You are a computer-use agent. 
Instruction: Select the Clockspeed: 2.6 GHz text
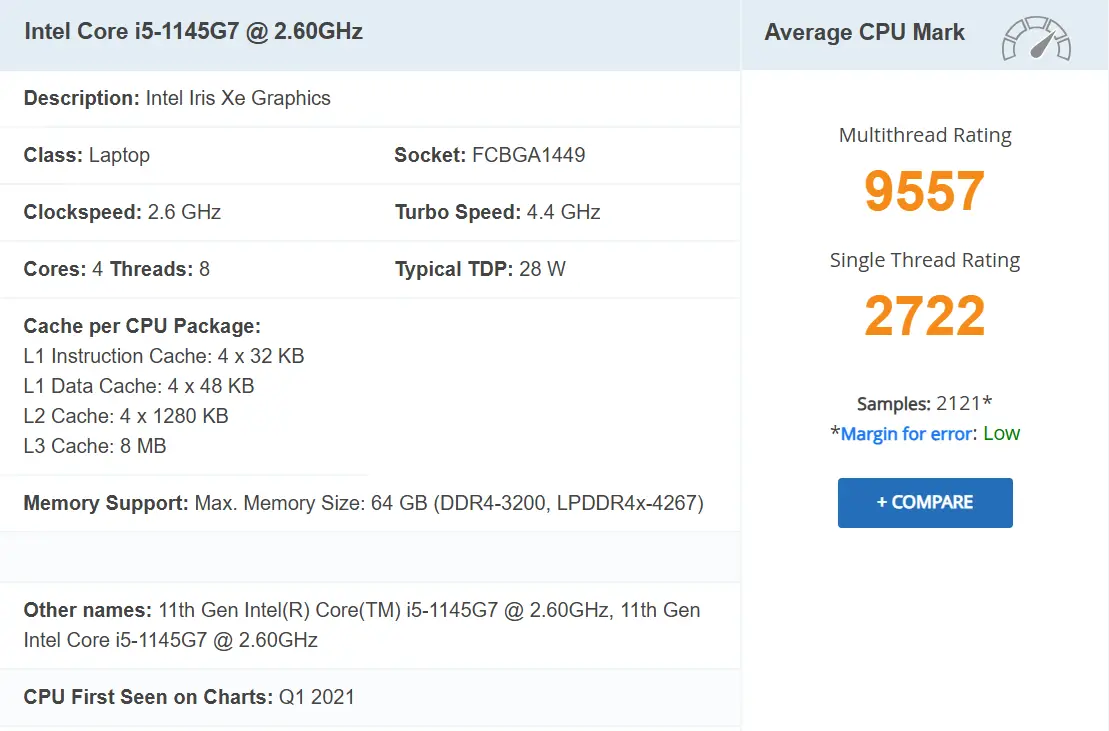click(x=122, y=212)
